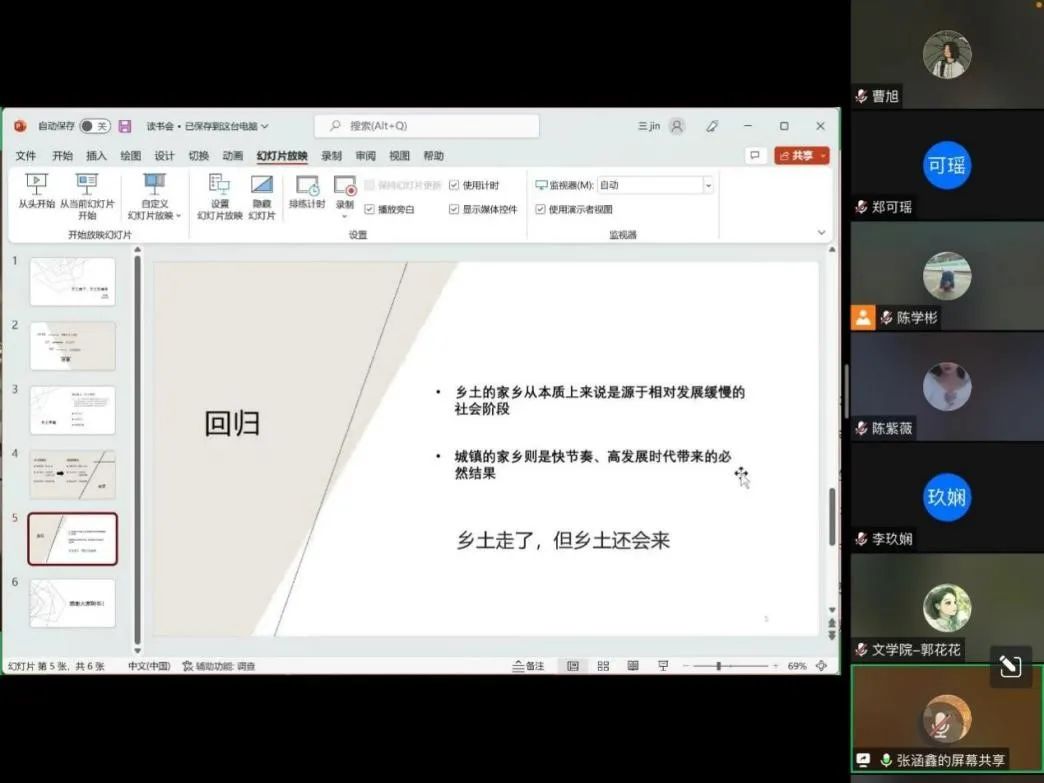Uncheck Use Timings (使用计时) checkbox
1044x783 pixels.
[454, 185]
